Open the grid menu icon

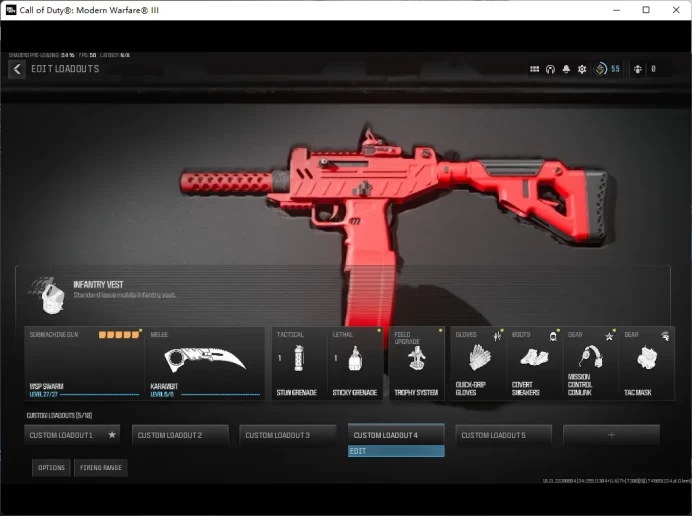pos(534,69)
